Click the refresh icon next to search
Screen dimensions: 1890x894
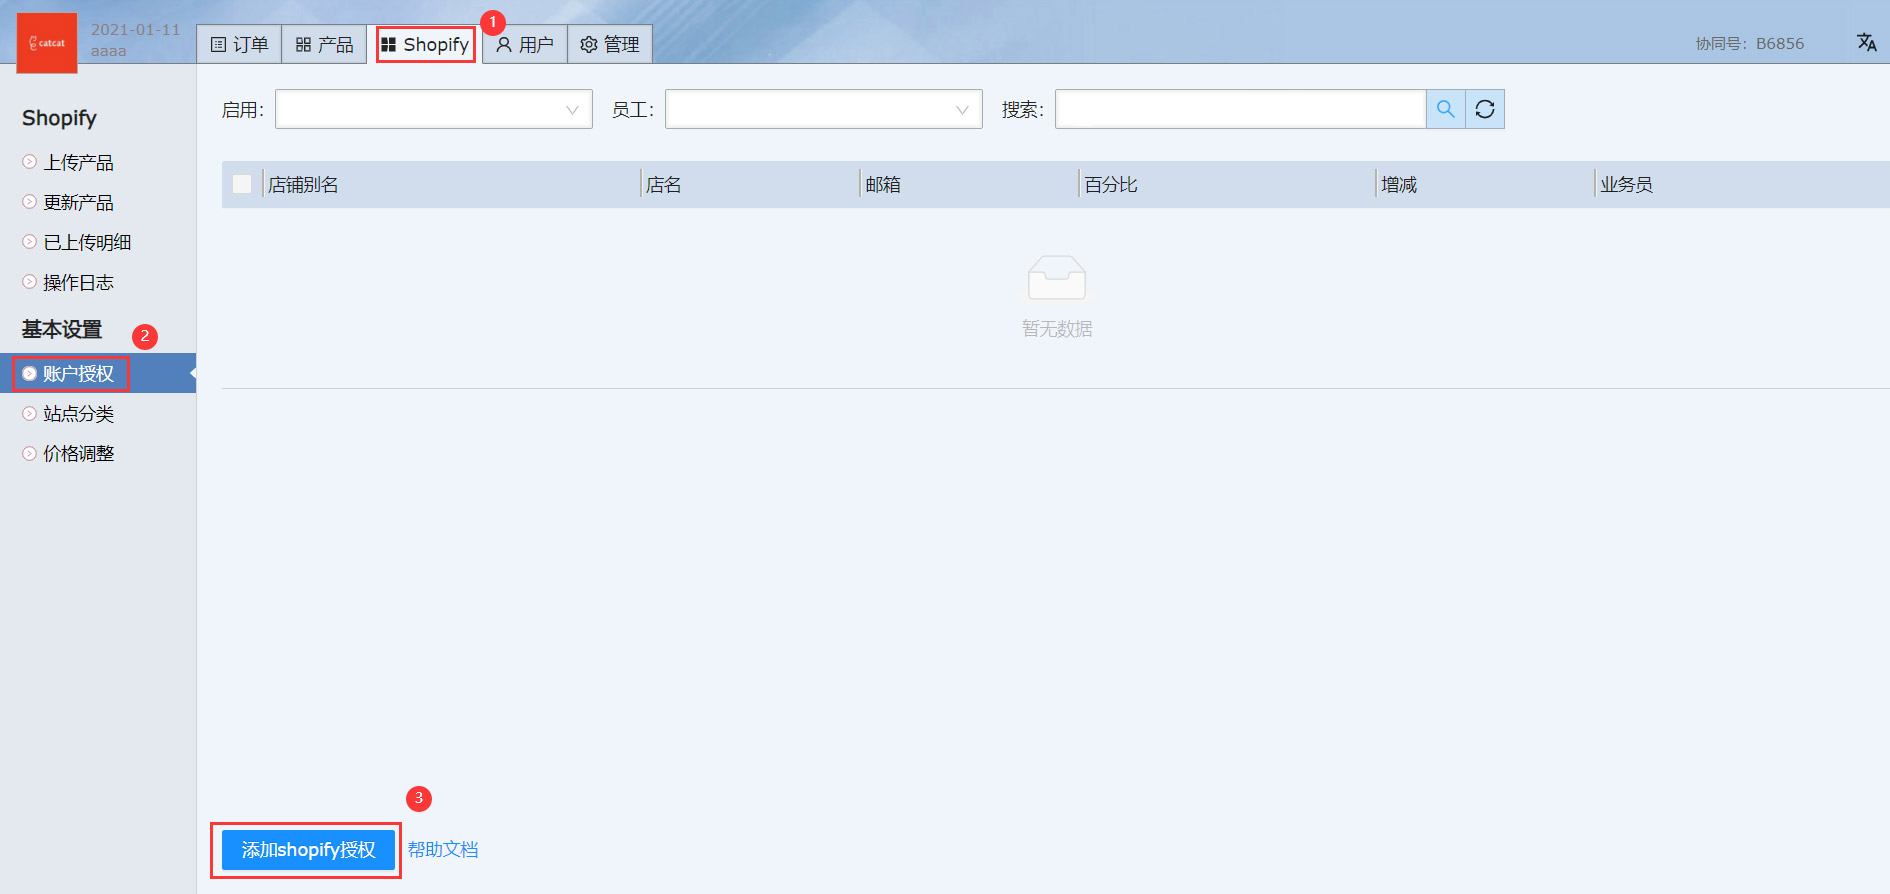[x=1485, y=109]
